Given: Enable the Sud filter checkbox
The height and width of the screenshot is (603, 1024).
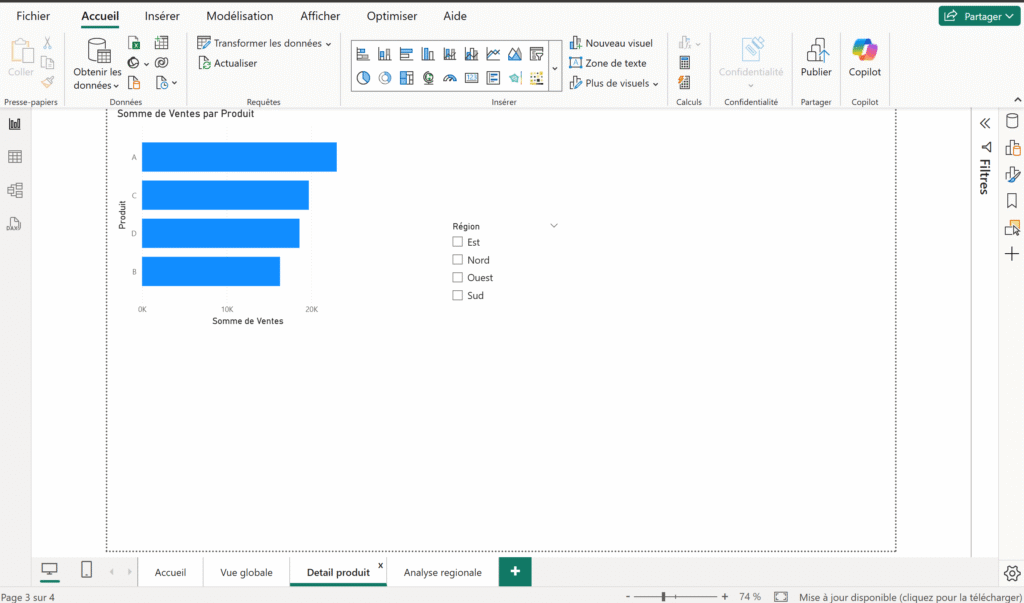Looking at the screenshot, I should click(x=458, y=295).
